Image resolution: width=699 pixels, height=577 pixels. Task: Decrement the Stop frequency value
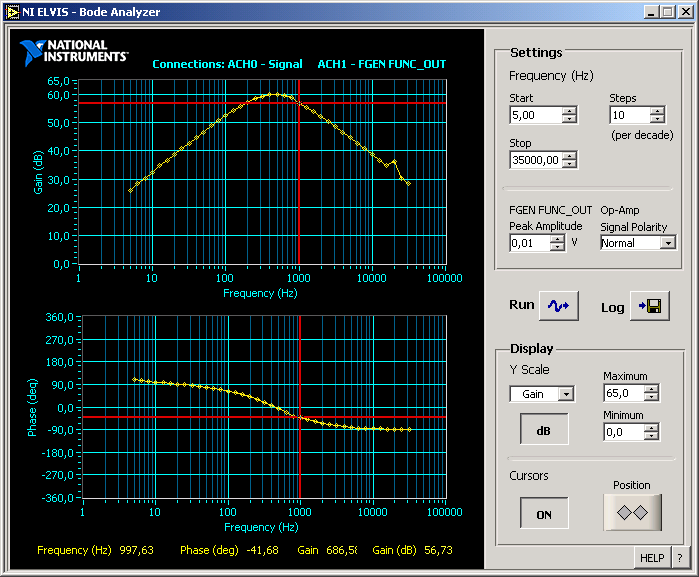click(x=569, y=164)
